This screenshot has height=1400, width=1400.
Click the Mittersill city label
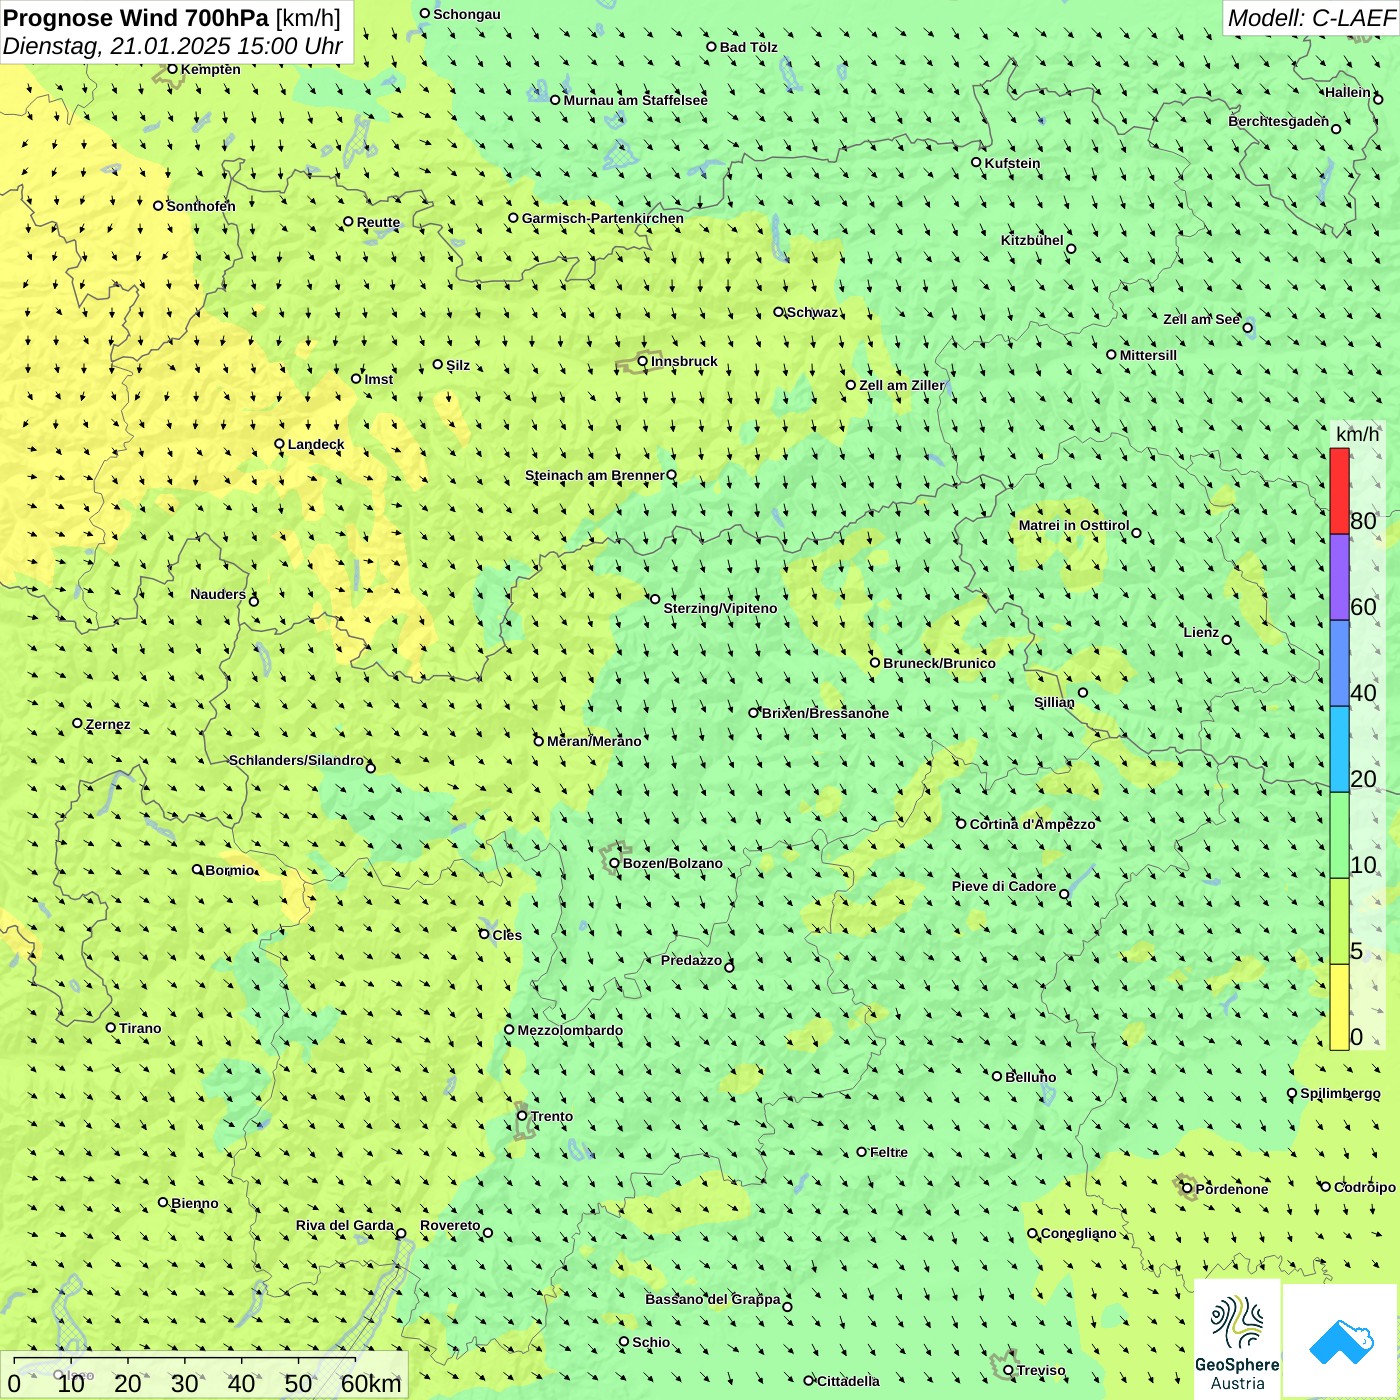[1148, 355]
